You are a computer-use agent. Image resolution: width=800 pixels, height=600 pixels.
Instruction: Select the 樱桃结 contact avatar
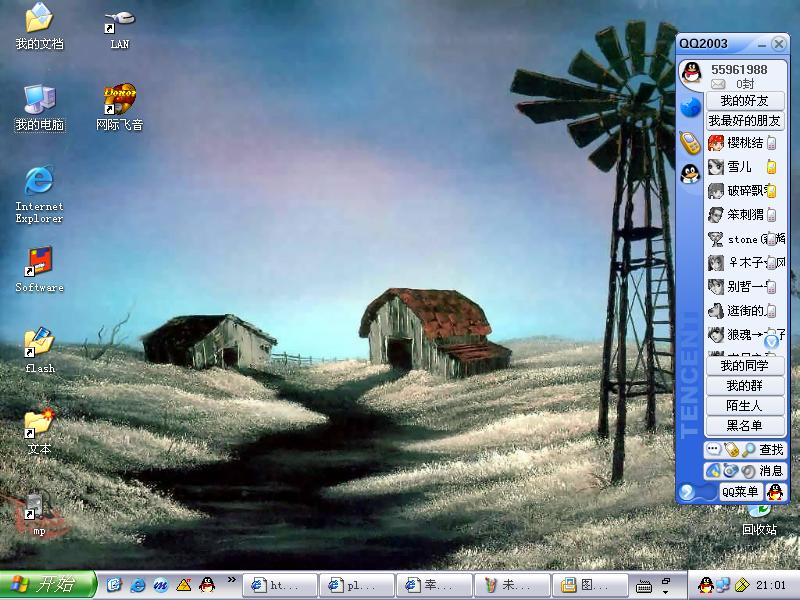(x=716, y=143)
